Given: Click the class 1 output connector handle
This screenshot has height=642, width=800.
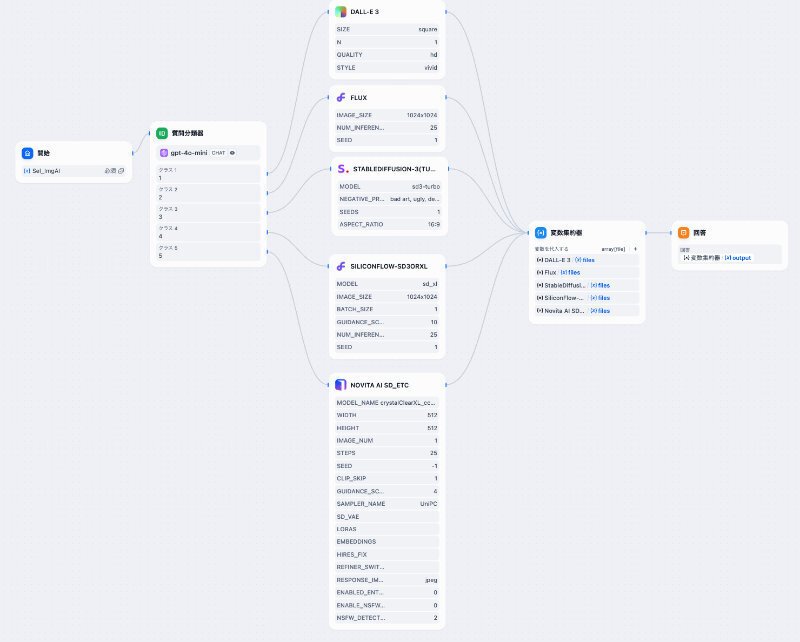Looking at the screenshot, I should click(267, 174).
